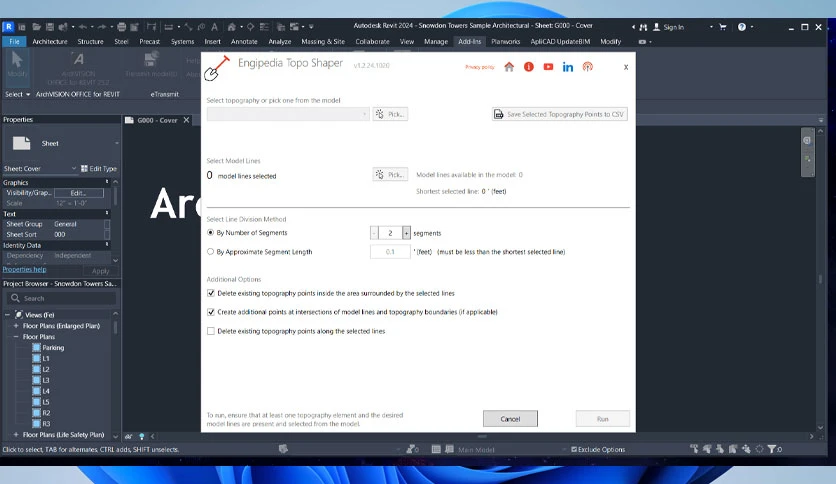Collapse the Views (Fe) tree node
The height and width of the screenshot is (484, 836).
pos(7,315)
